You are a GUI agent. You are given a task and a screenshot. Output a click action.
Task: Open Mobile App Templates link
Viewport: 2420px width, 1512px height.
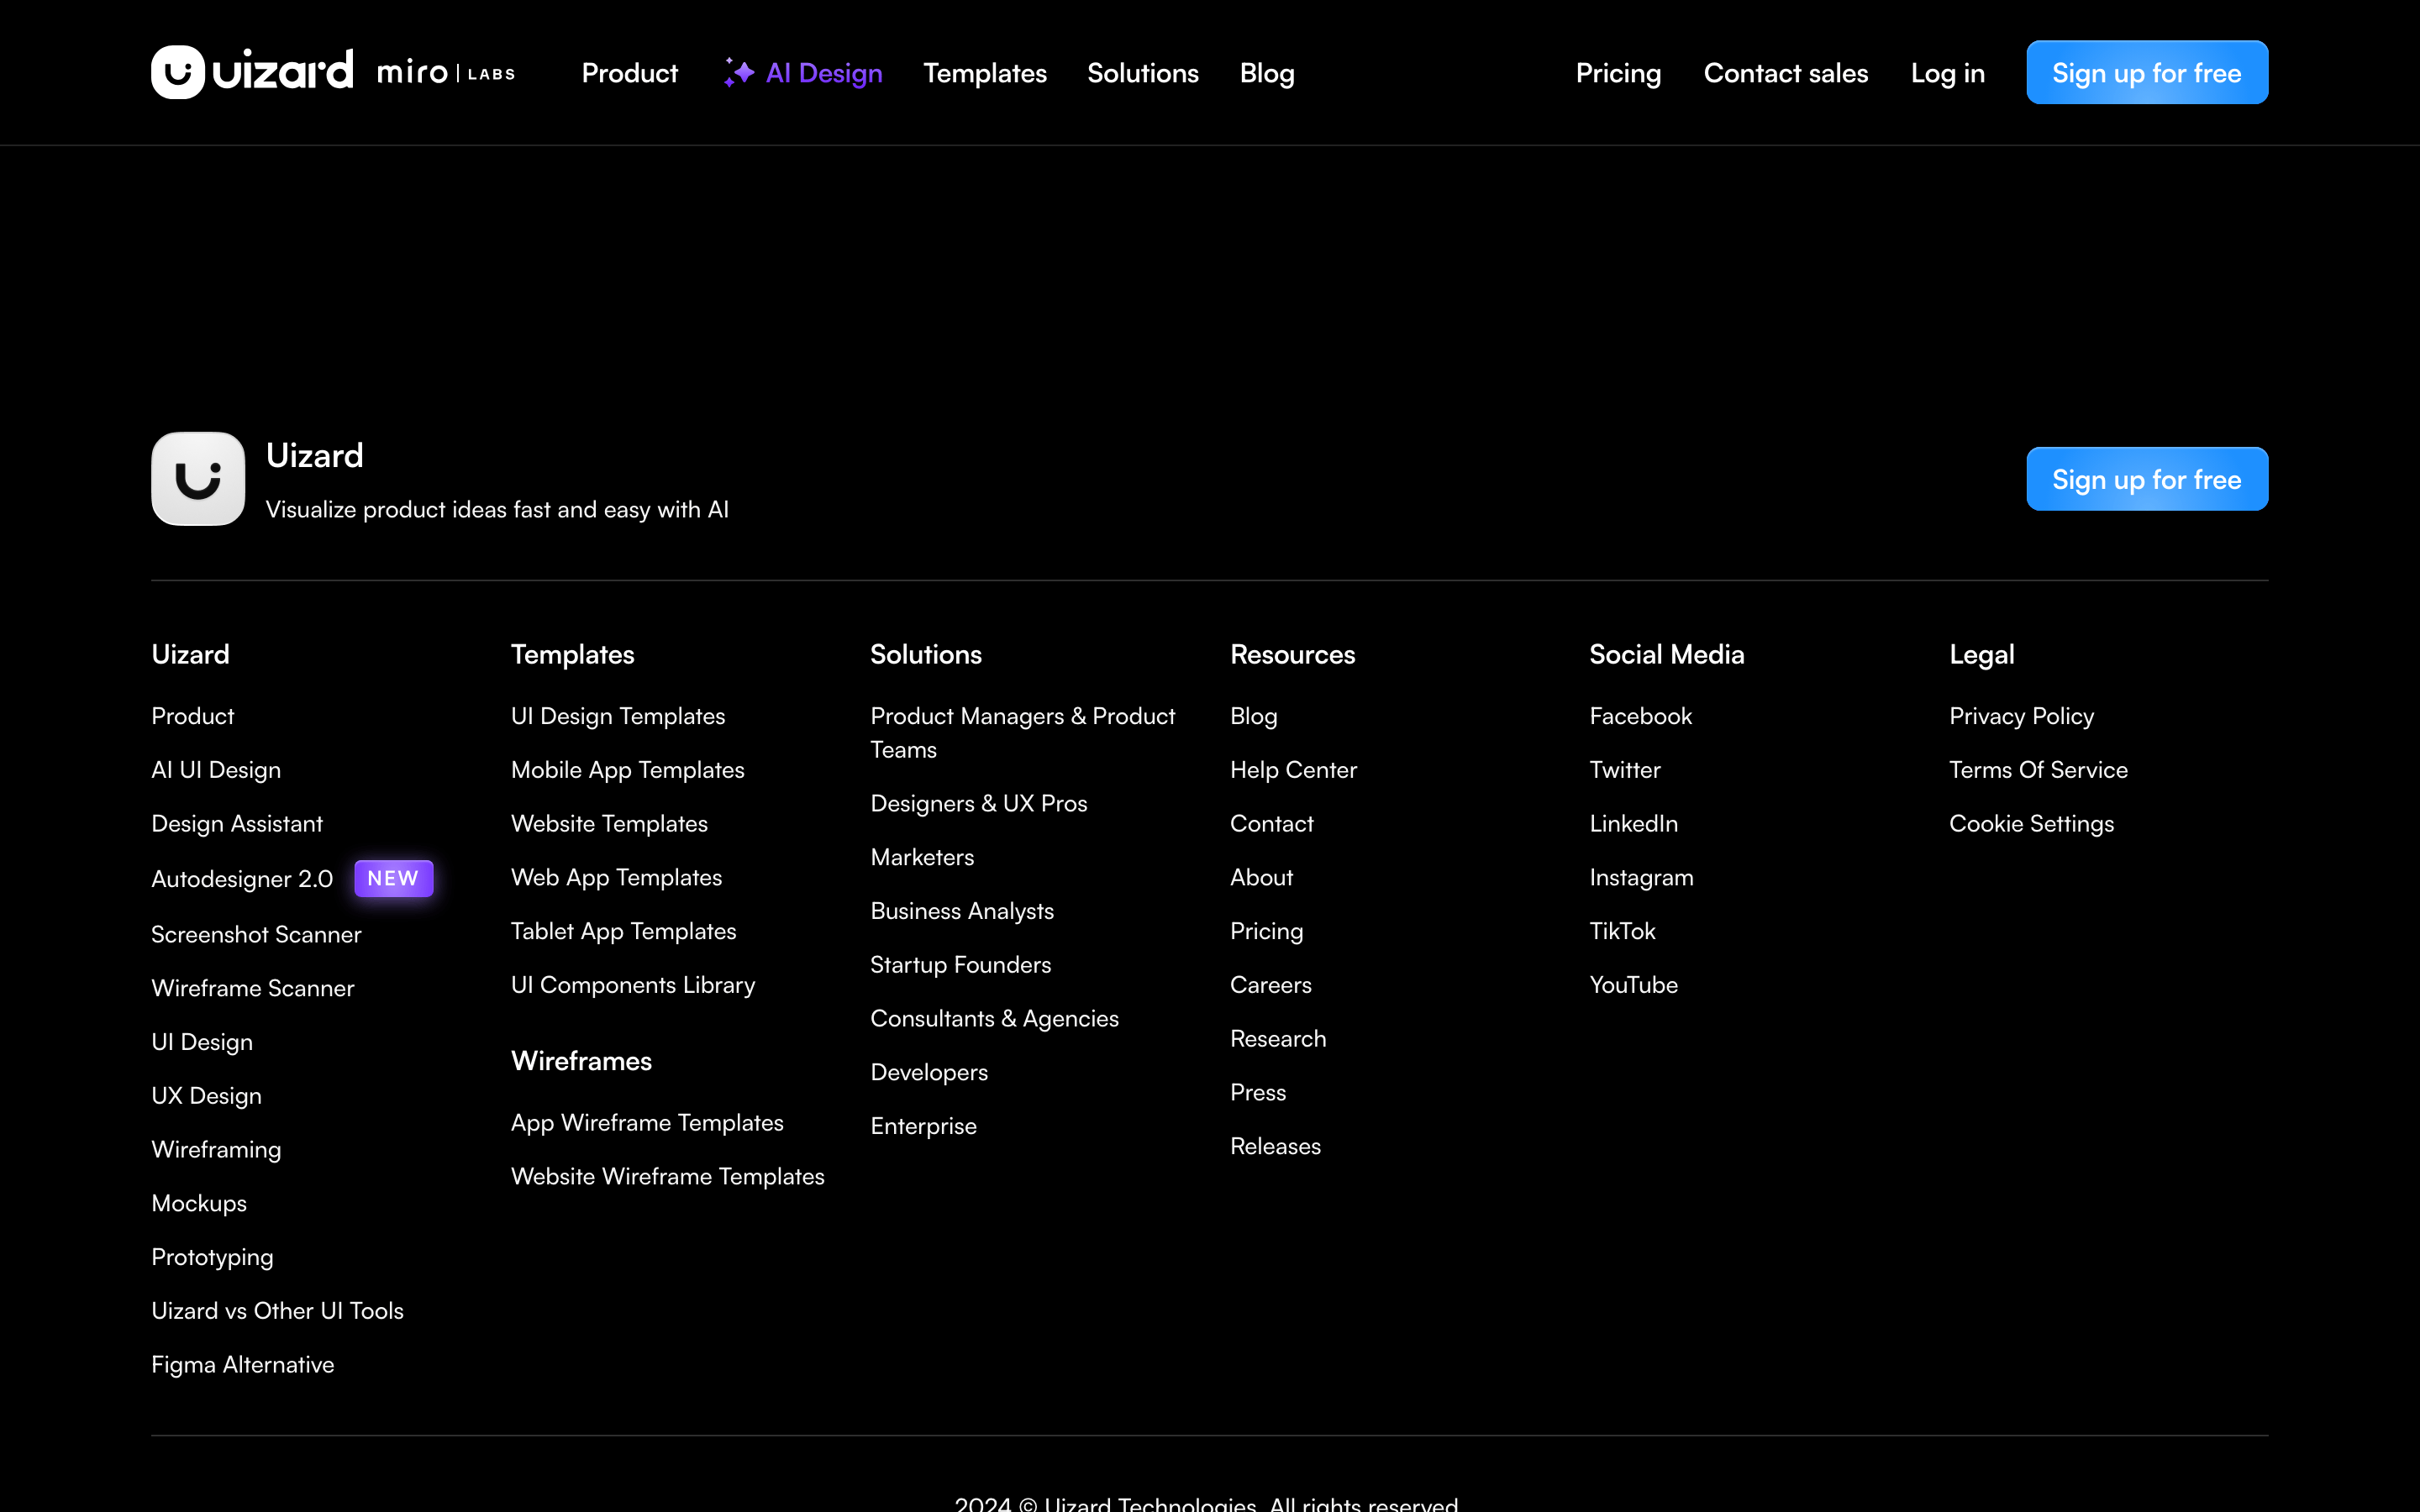coord(628,770)
